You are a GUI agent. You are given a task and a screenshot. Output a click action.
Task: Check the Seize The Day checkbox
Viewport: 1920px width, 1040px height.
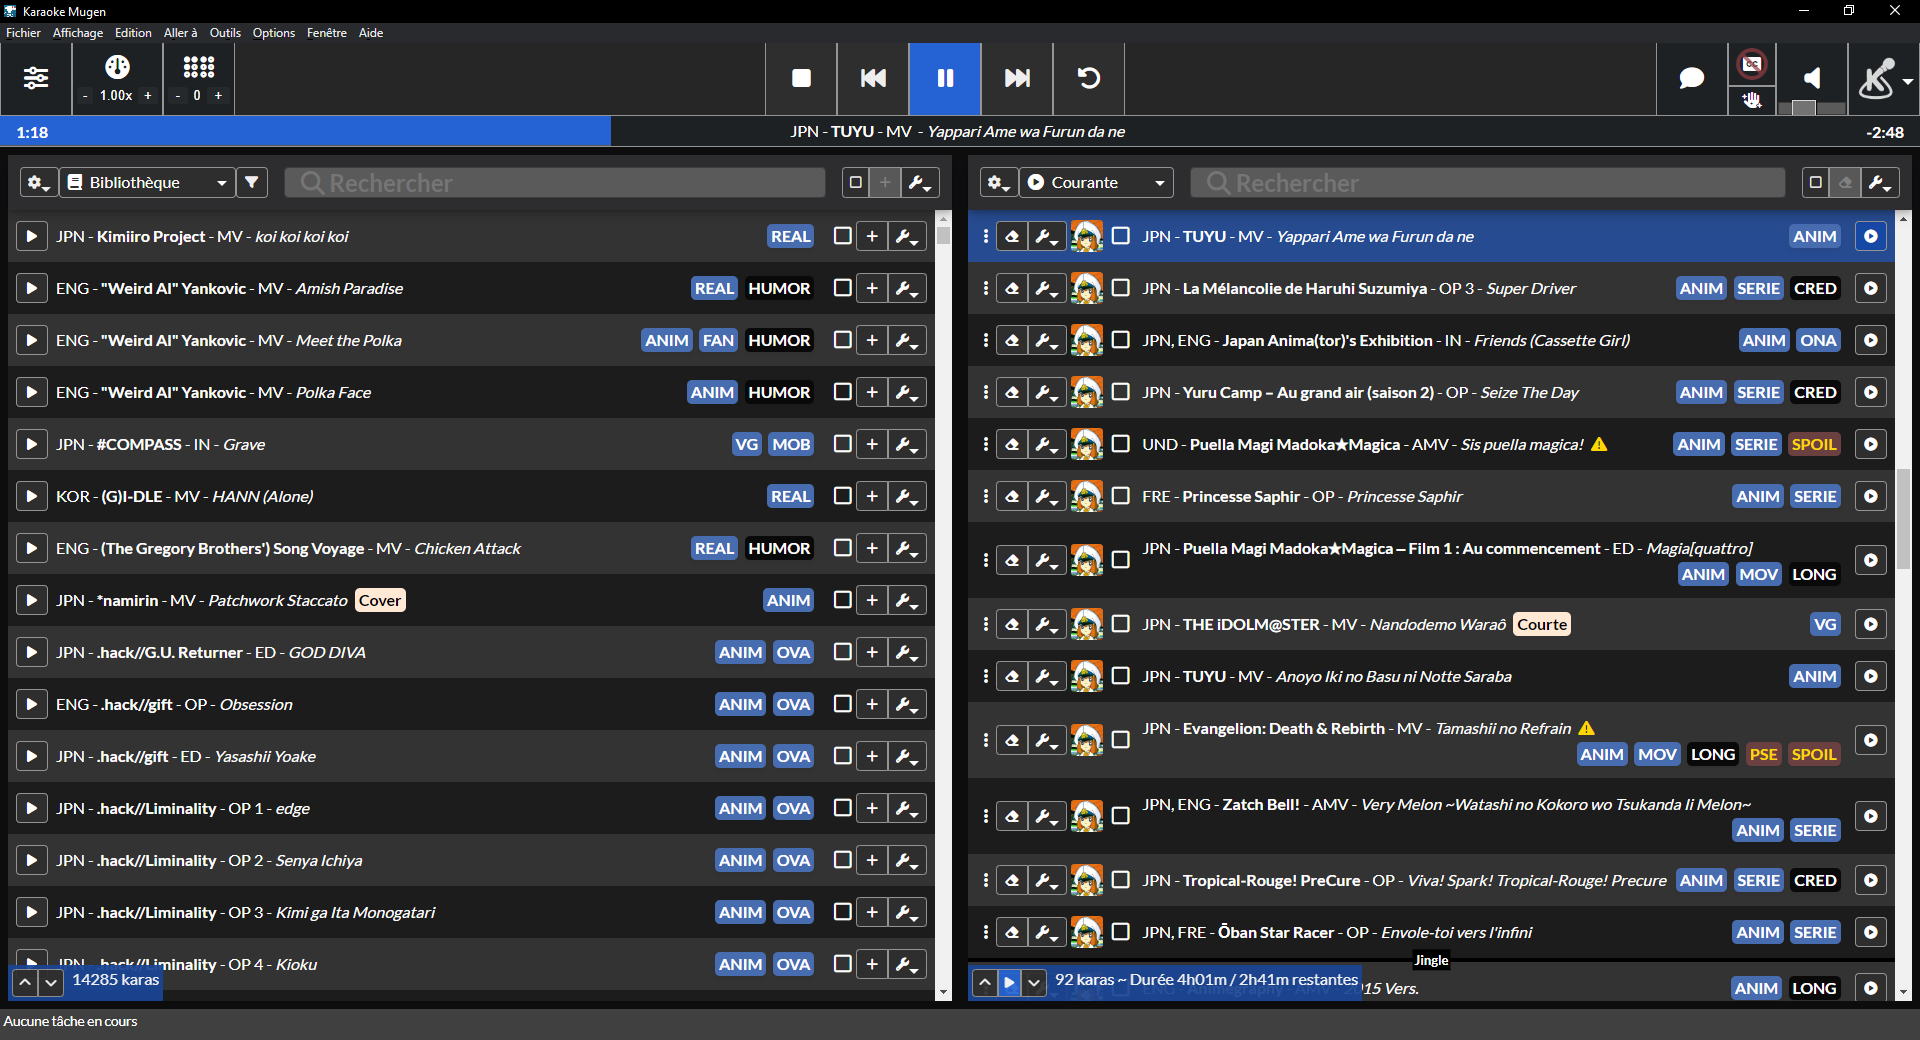(1121, 393)
